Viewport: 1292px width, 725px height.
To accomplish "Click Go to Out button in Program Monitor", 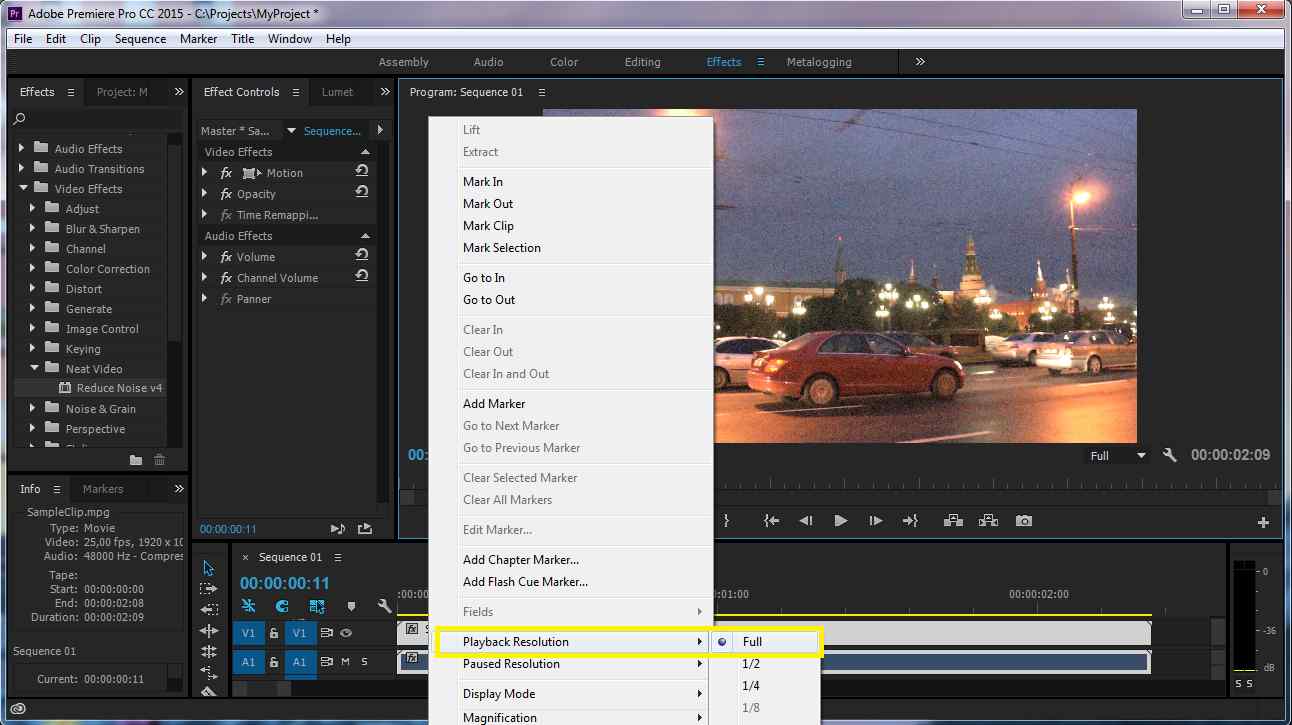I will coord(910,521).
